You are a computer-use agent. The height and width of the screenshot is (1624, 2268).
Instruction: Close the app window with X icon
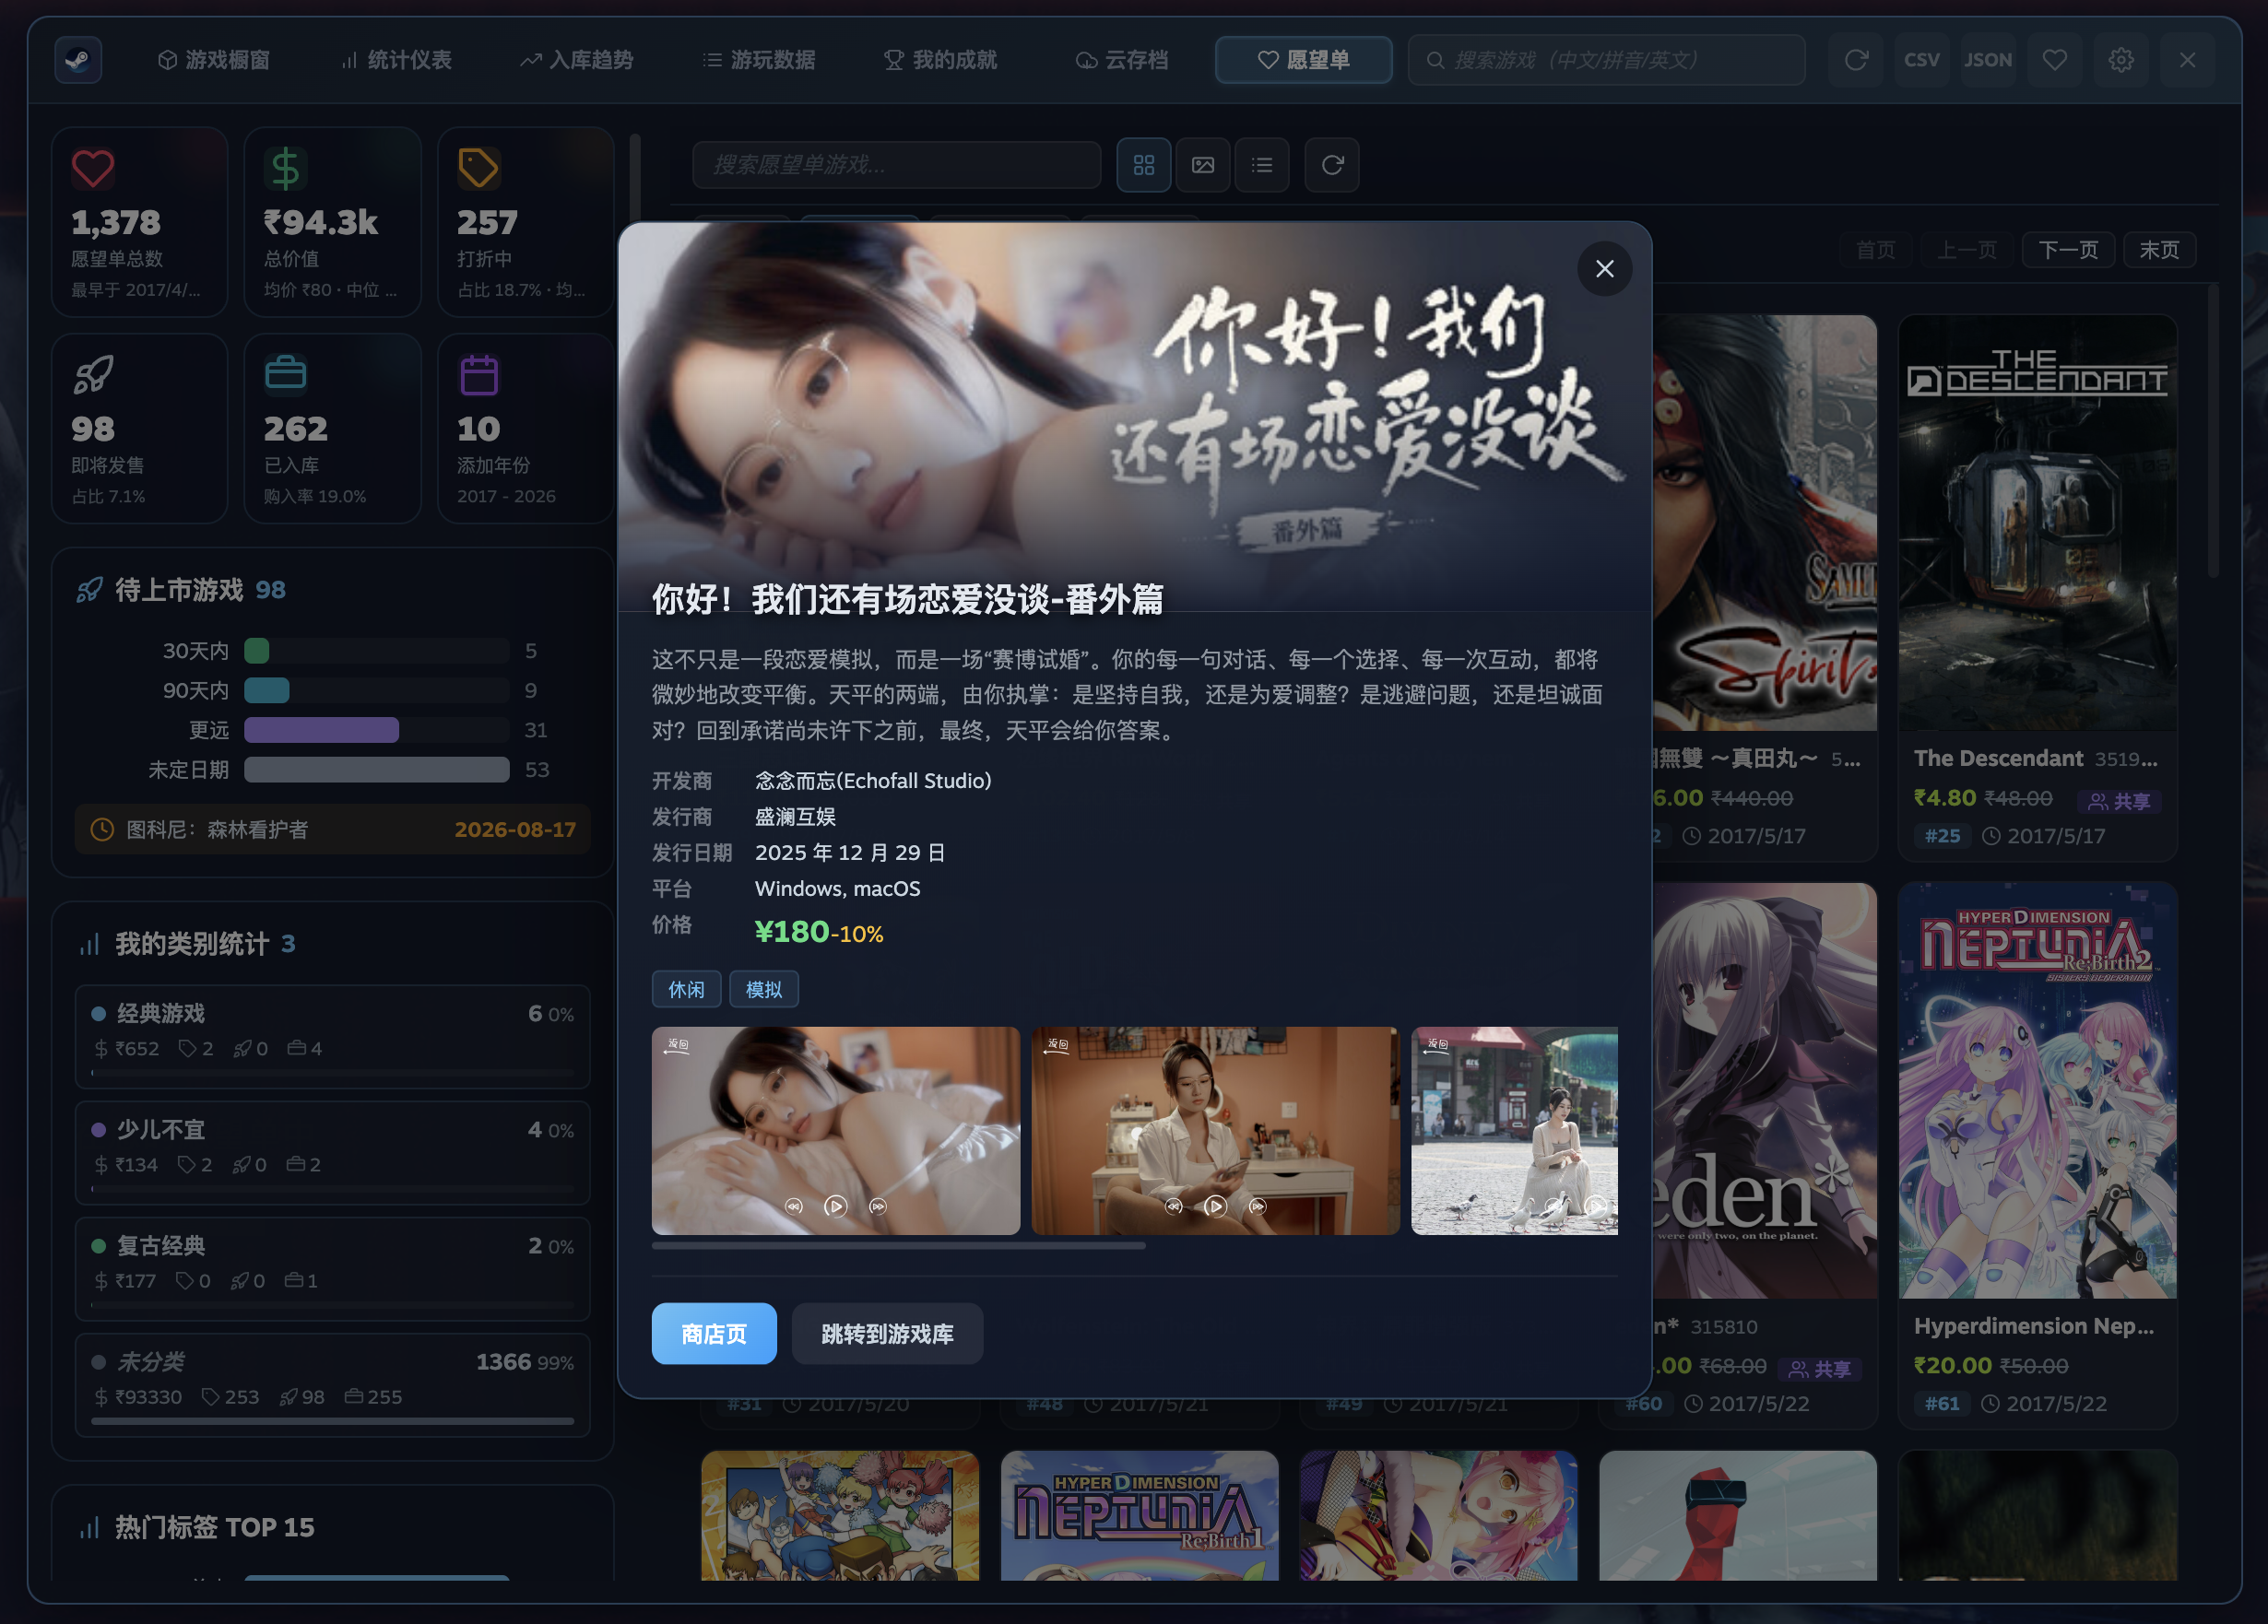tap(2188, 60)
